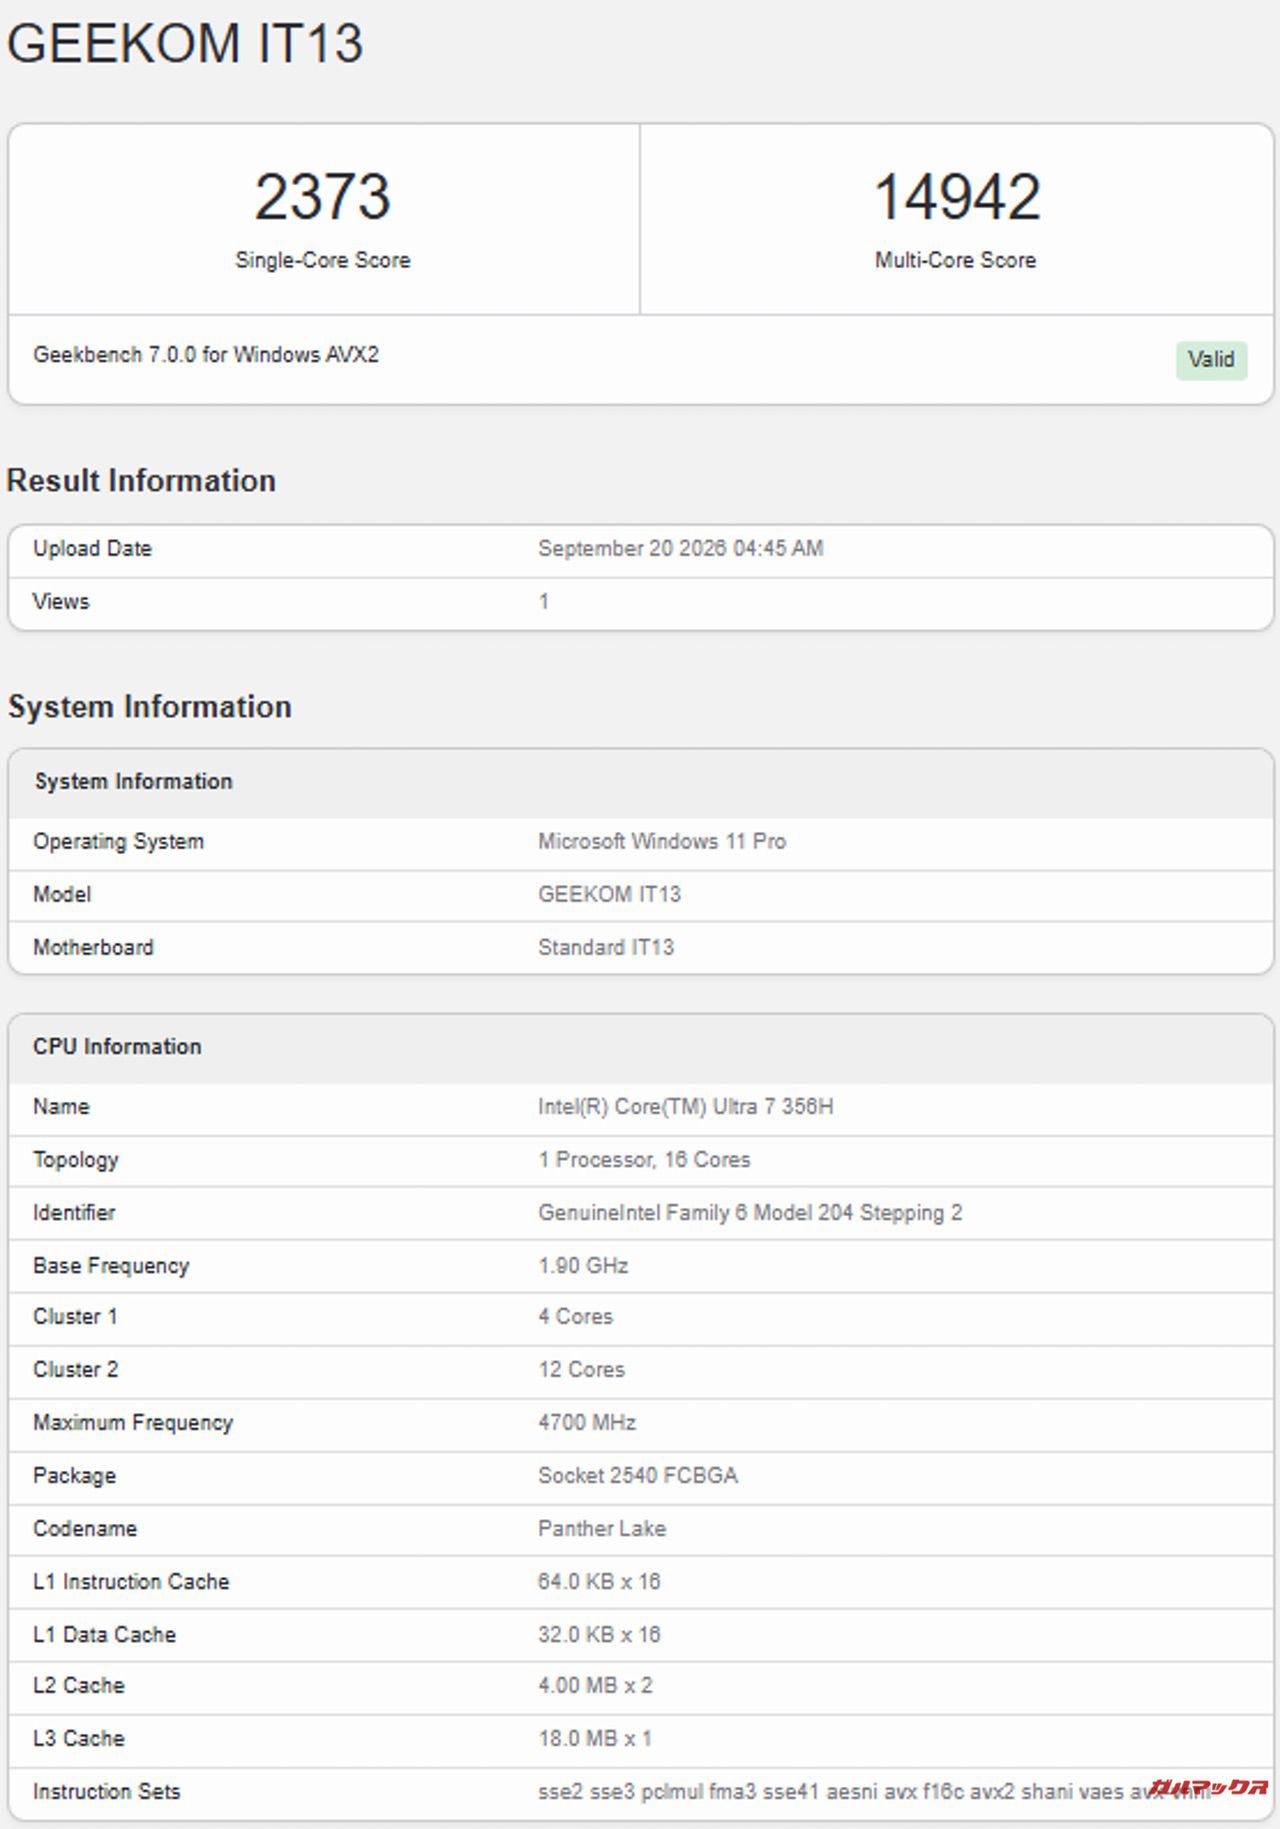
Task: Select the 'Standard IT13' motherboard value
Action: point(606,947)
